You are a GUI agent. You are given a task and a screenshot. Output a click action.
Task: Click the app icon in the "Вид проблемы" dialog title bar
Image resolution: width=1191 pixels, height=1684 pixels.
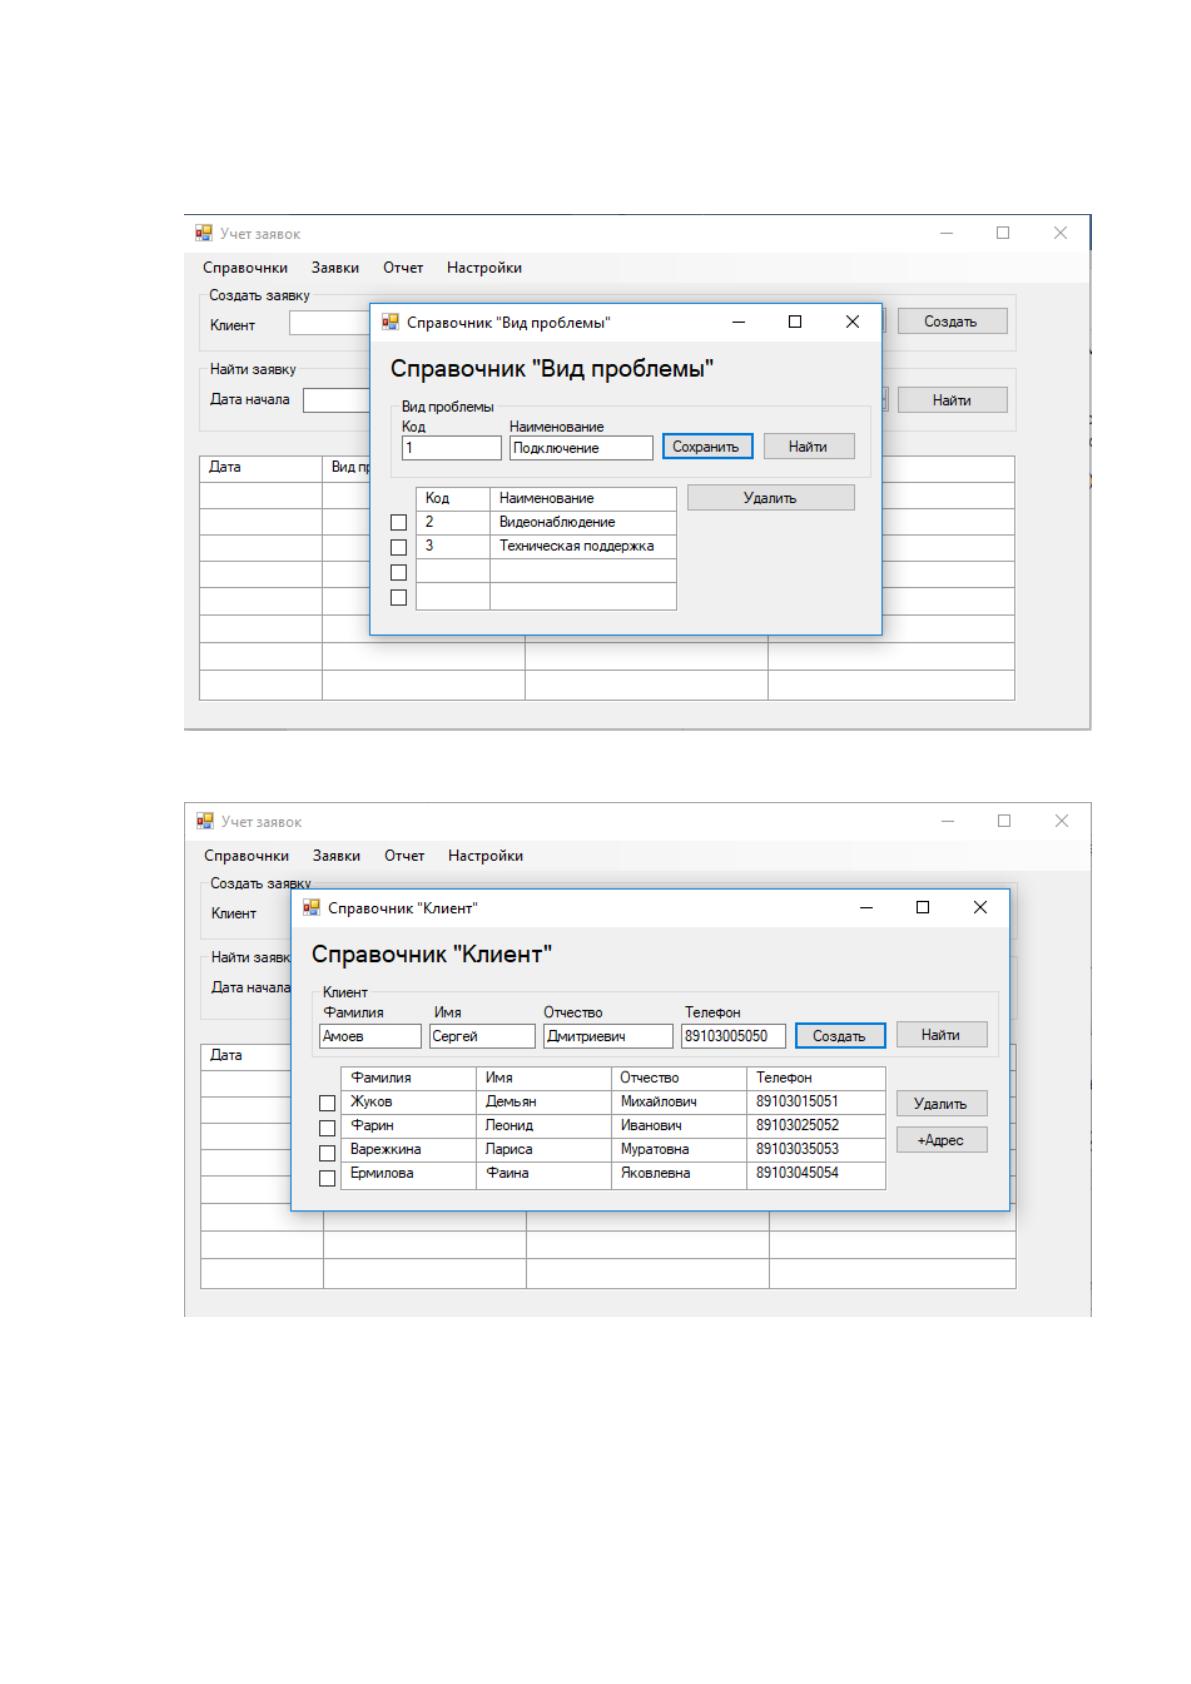point(391,322)
